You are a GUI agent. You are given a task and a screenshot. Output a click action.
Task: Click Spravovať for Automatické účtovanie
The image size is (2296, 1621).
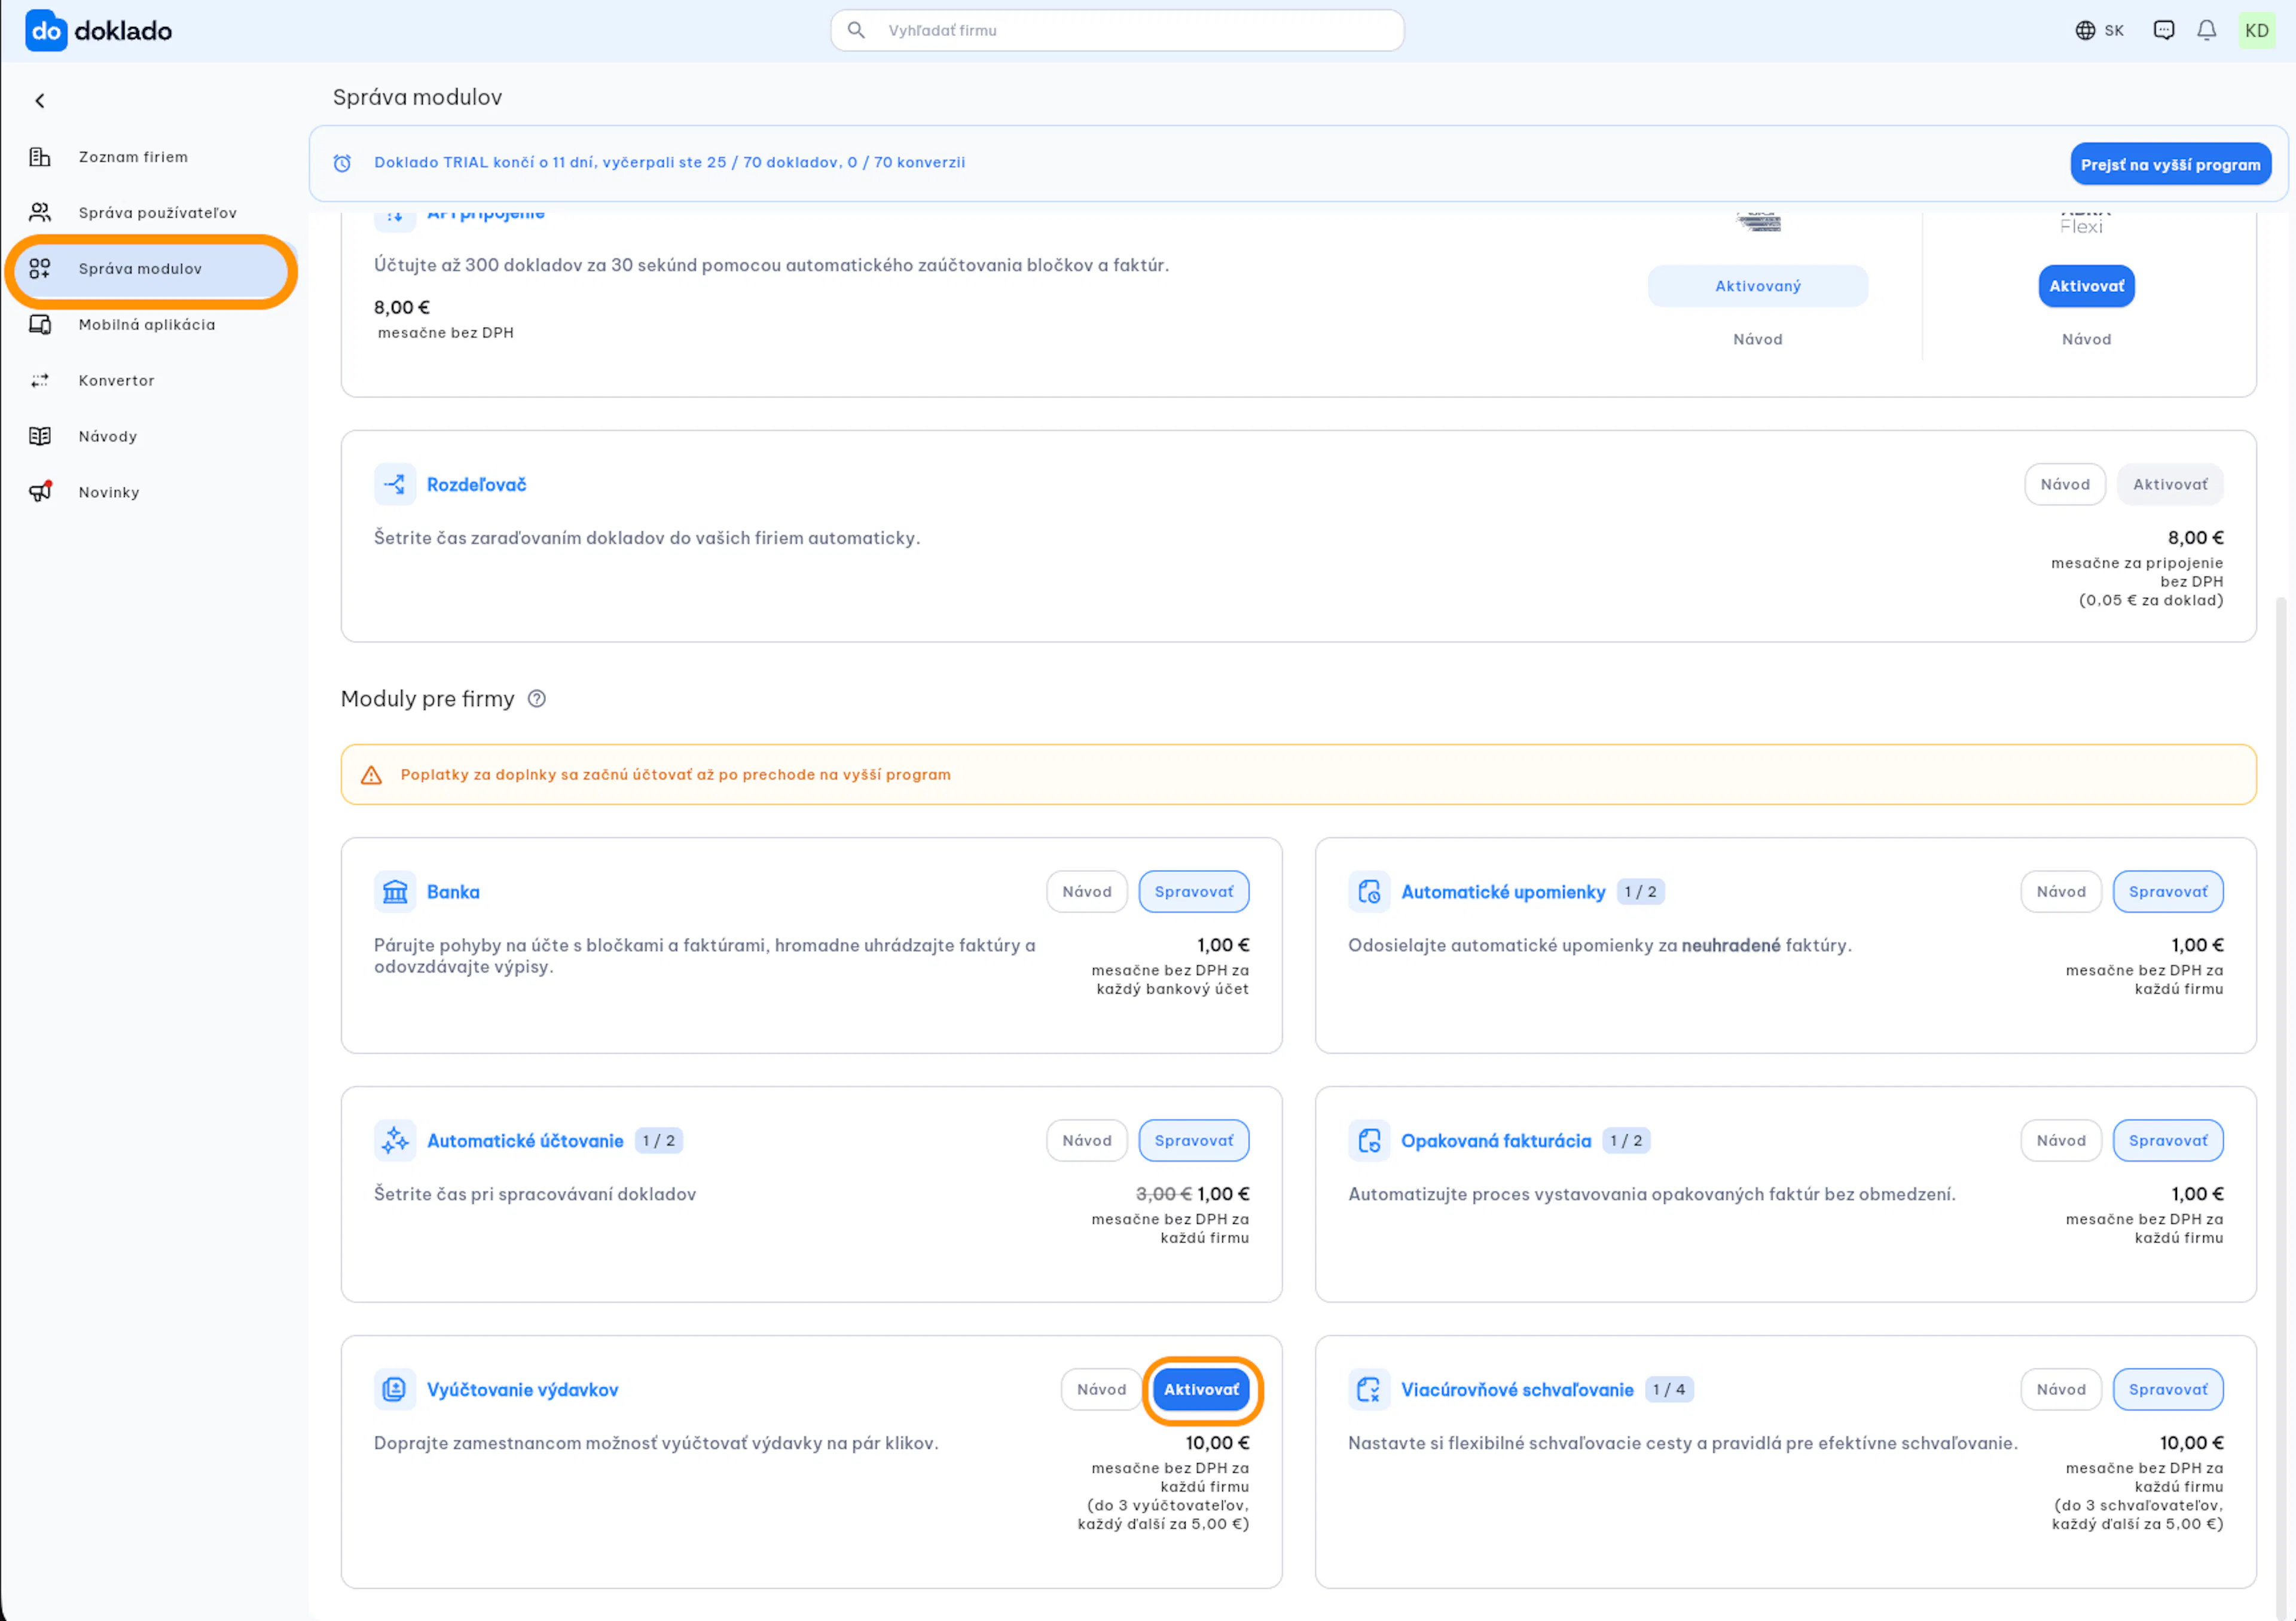click(x=1194, y=1141)
